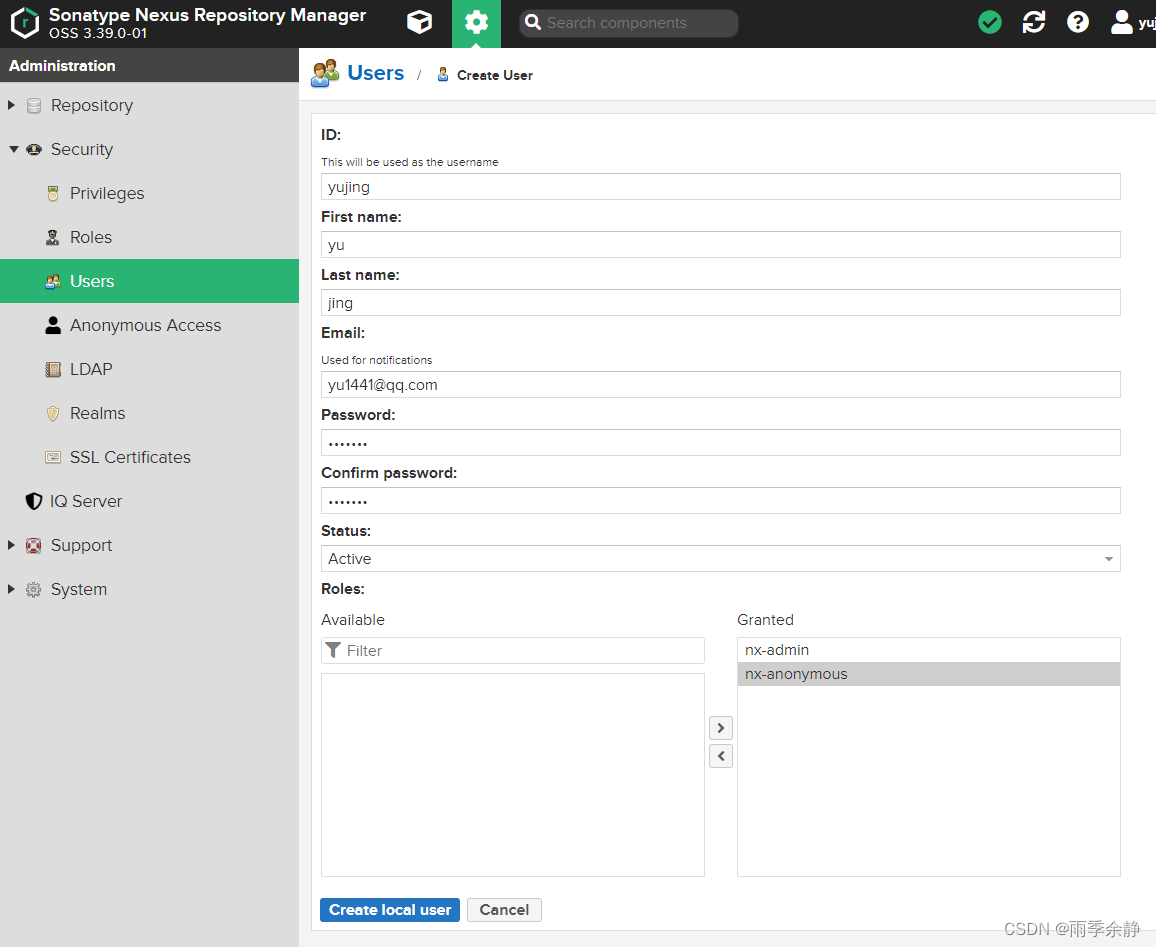The height and width of the screenshot is (947, 1156).
Task: Click the Users breadcrumb icon
Action: [325, 73]
